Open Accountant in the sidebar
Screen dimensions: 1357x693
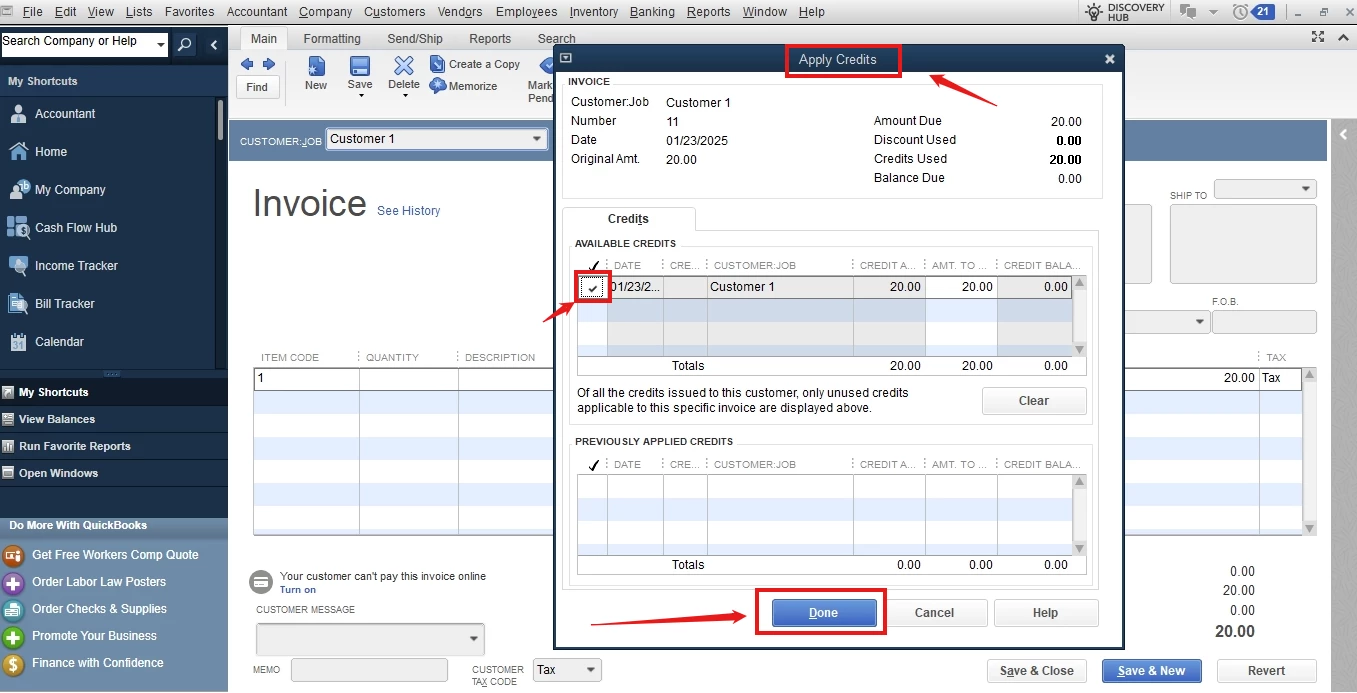65,114
